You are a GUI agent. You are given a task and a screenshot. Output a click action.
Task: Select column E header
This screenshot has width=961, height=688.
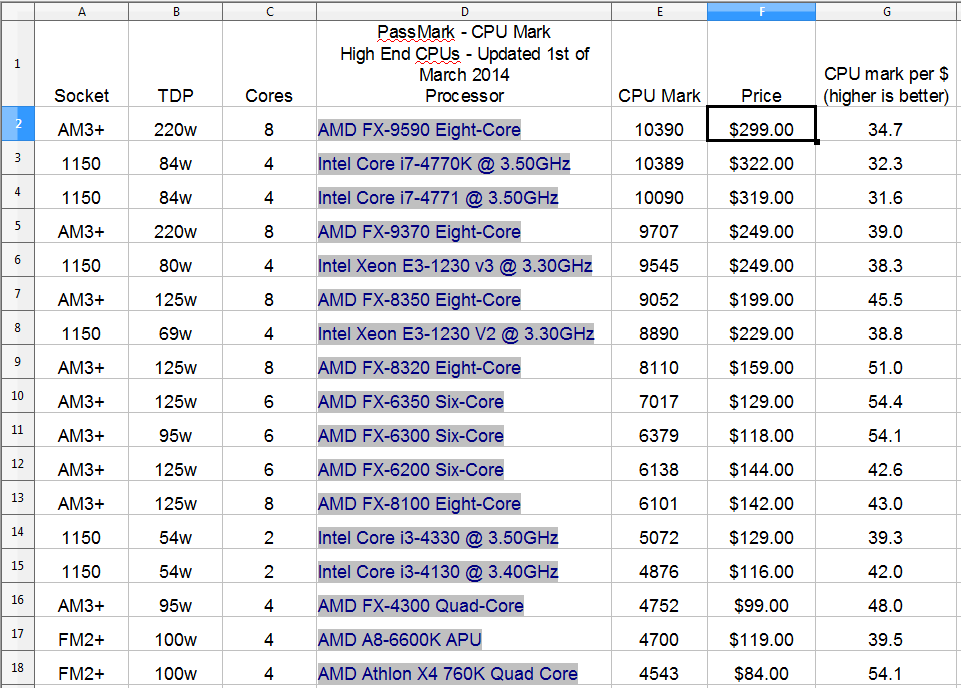coord(659,12)
